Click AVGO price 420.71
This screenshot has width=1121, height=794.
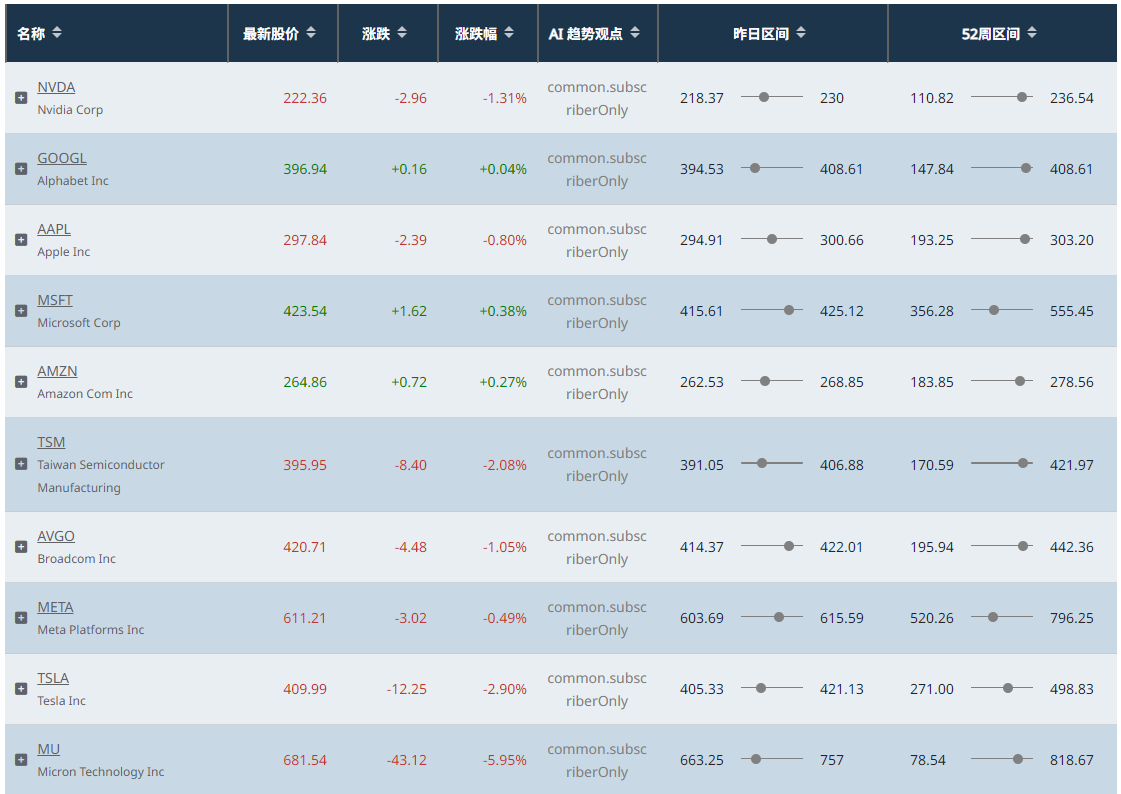(x=305, y=547)
